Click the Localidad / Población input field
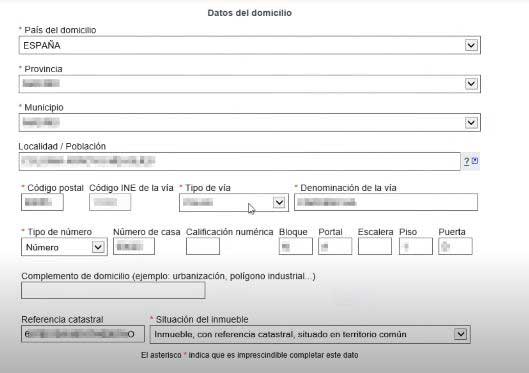 point(240,161)
